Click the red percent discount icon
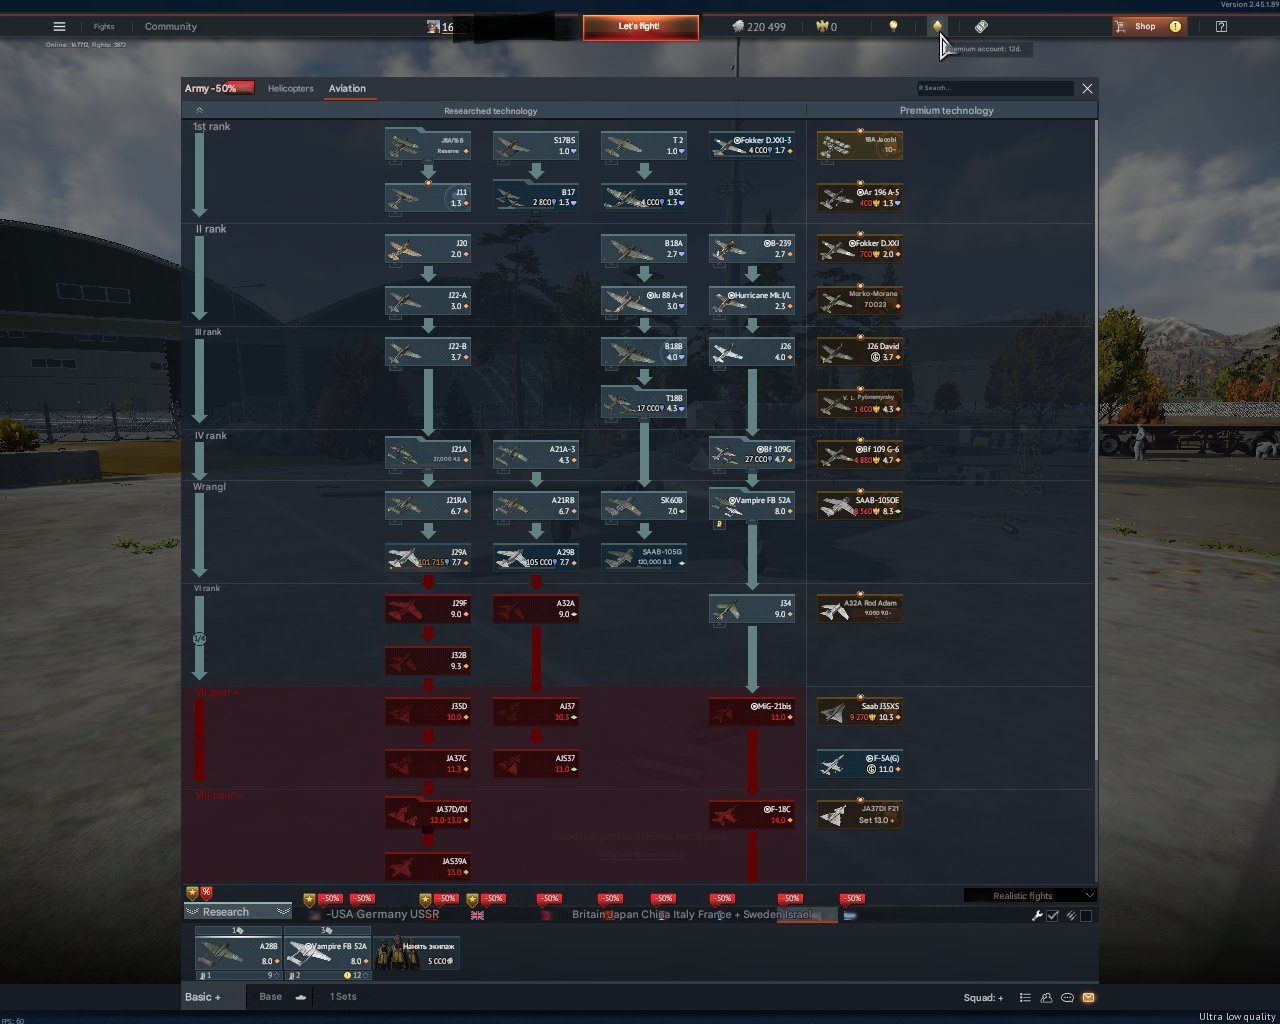The image size is (1280, 1024). 206,893
